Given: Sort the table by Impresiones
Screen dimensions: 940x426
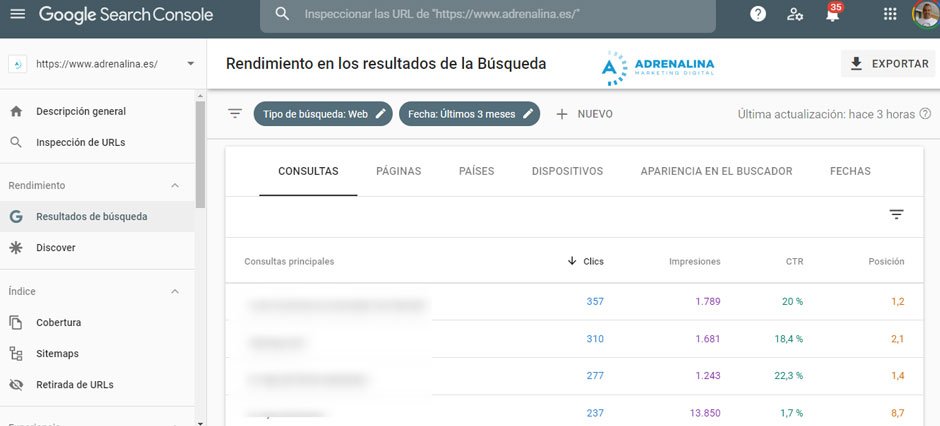Looking at the screenshot, I should [x=695, y=261].
